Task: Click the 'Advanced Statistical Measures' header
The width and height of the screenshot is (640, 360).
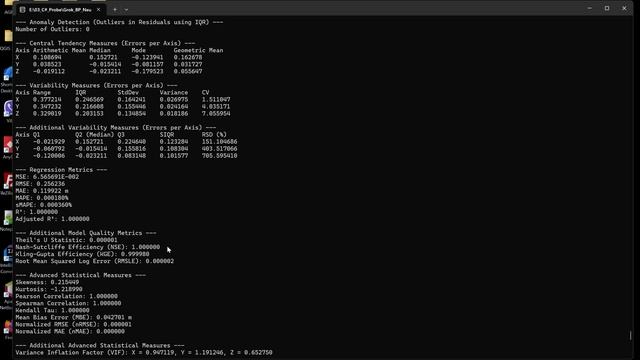Action: coord(80,275)
